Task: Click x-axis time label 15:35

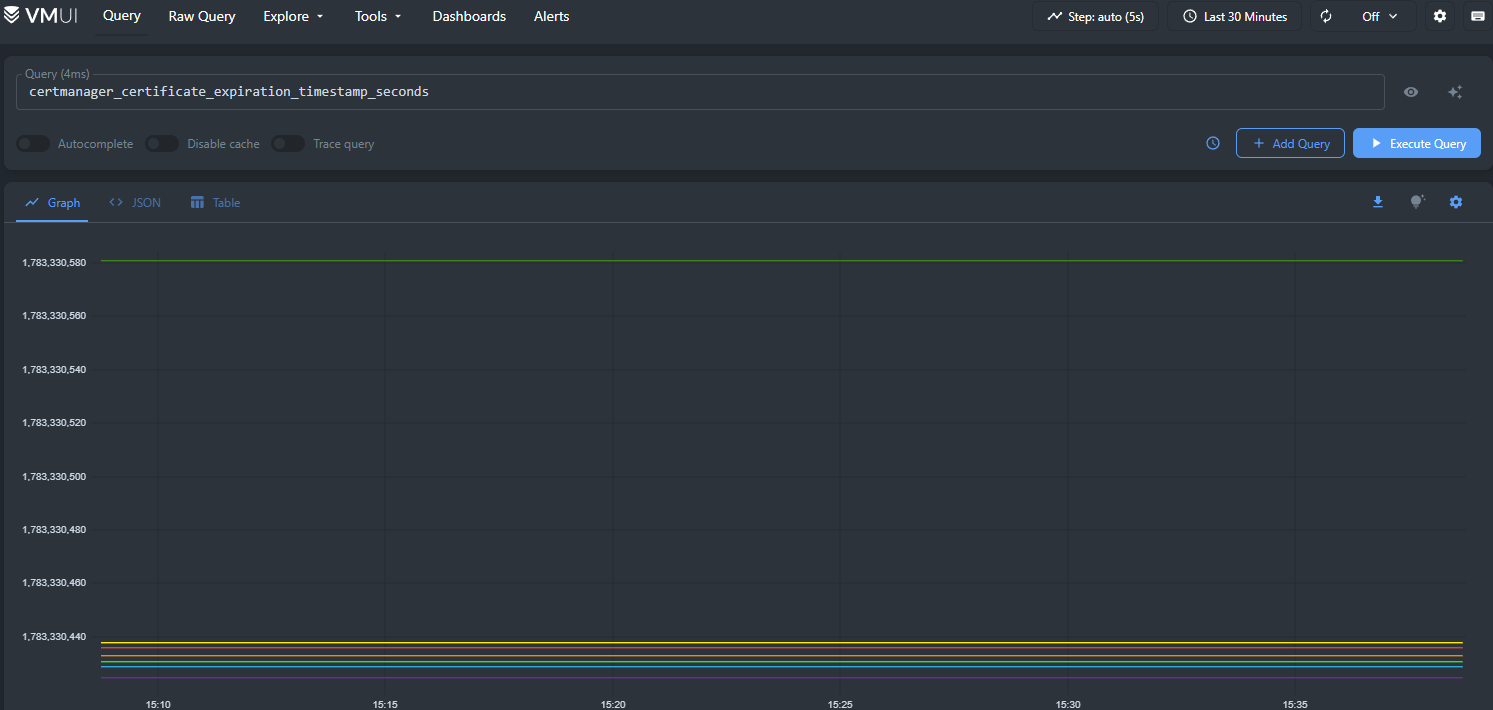Action: click(x=1295, y=704)
